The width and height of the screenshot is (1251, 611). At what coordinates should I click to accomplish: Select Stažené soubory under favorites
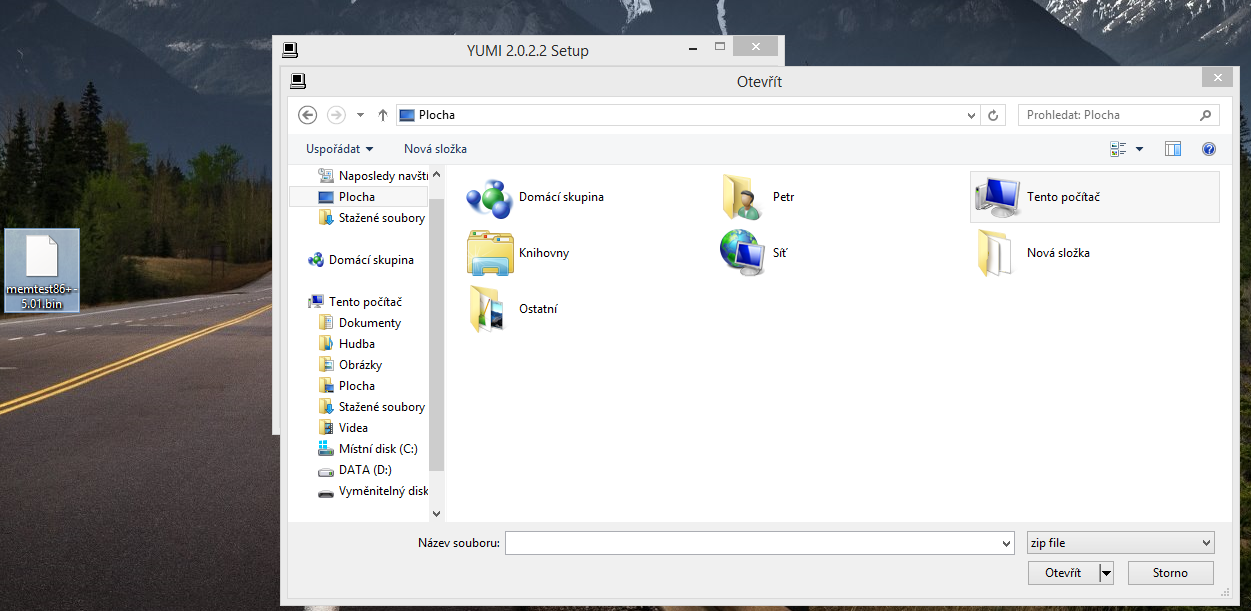[371, 218]
